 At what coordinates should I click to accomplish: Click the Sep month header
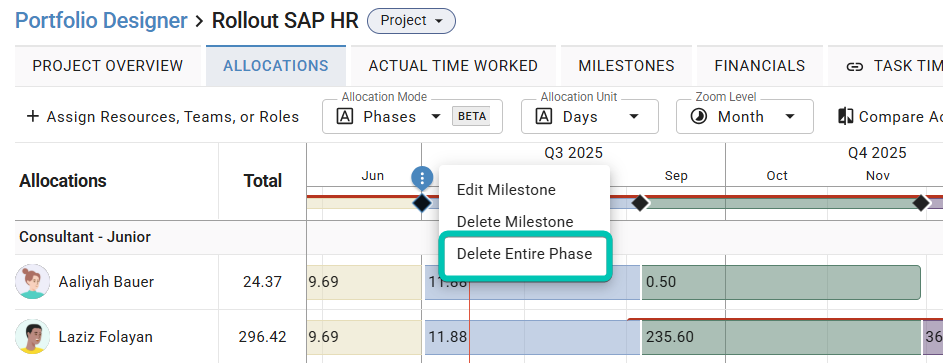tap(677, 176)
